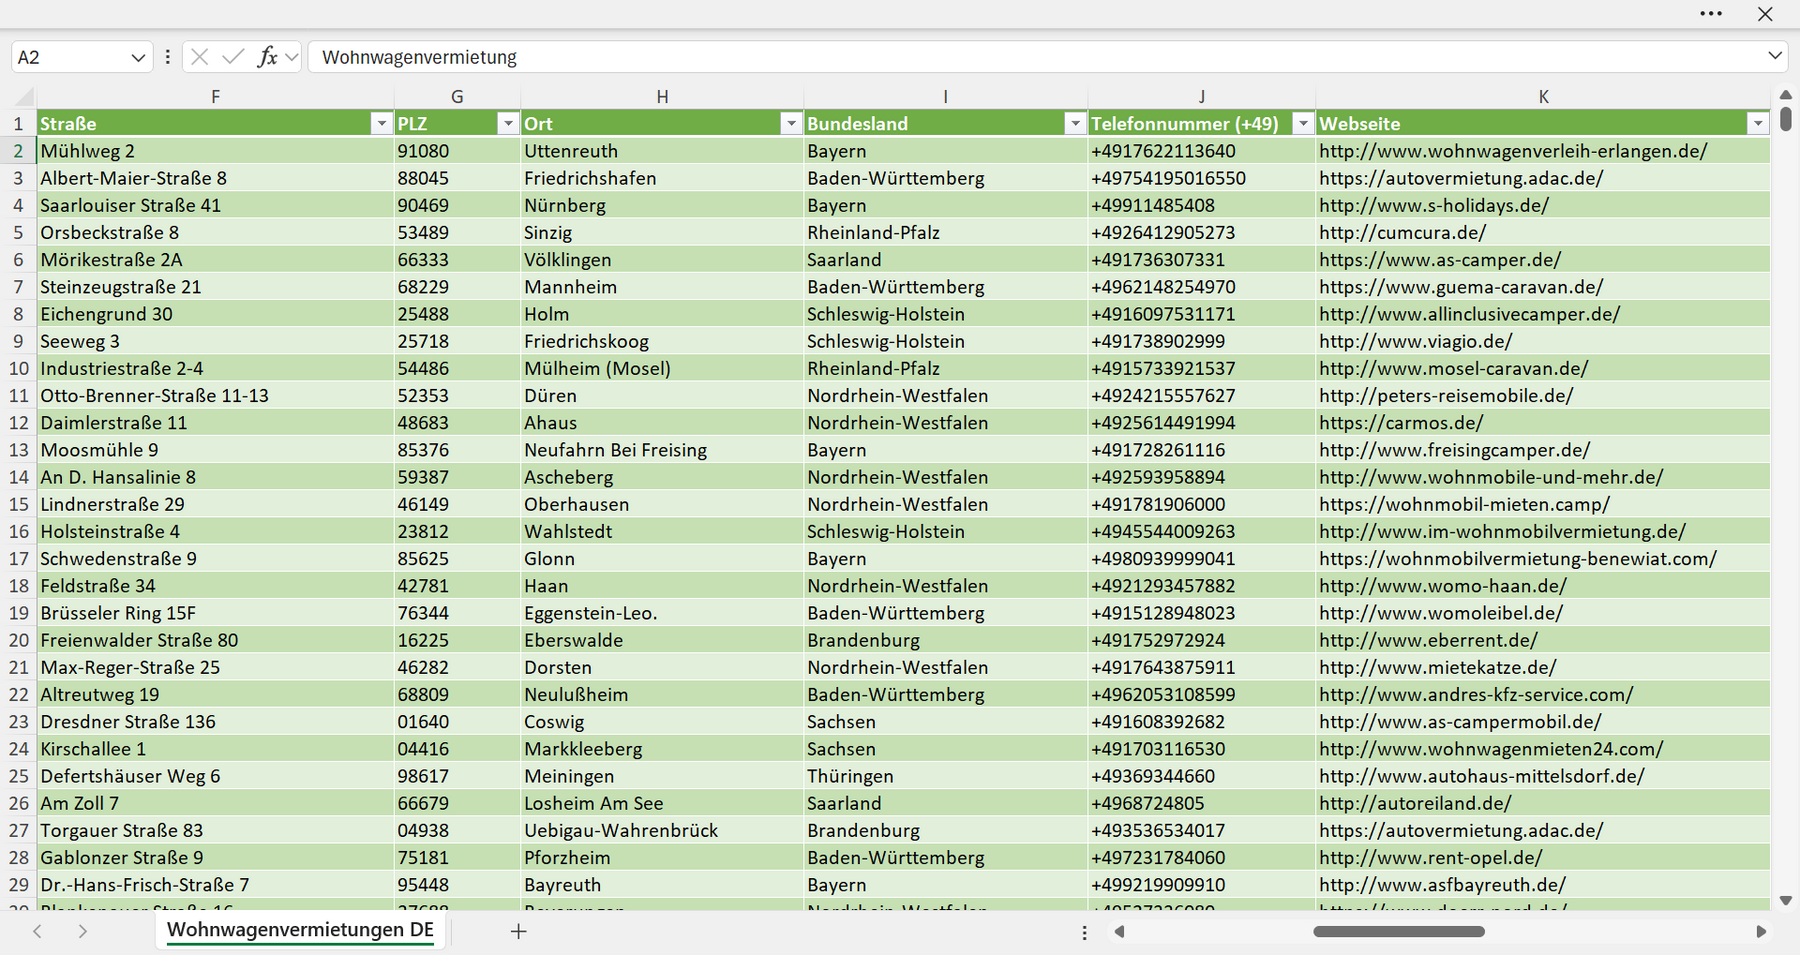Click the horizontal scrollbar thumb

pos(1399,931)
